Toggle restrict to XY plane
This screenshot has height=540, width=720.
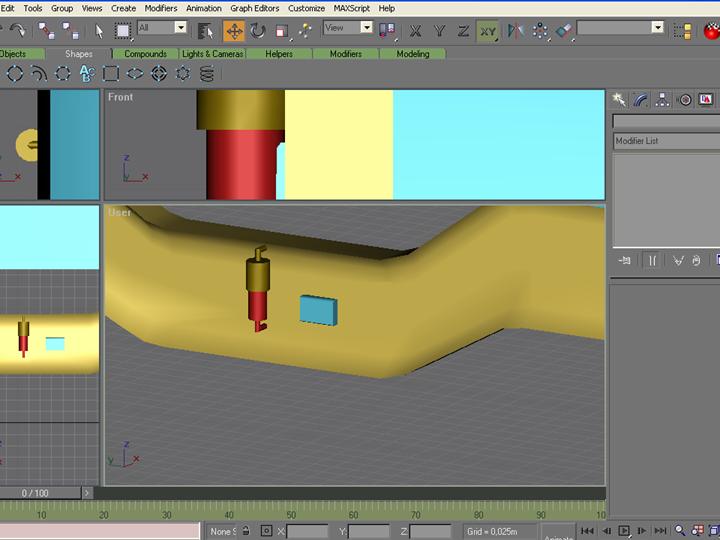point(488,31)
